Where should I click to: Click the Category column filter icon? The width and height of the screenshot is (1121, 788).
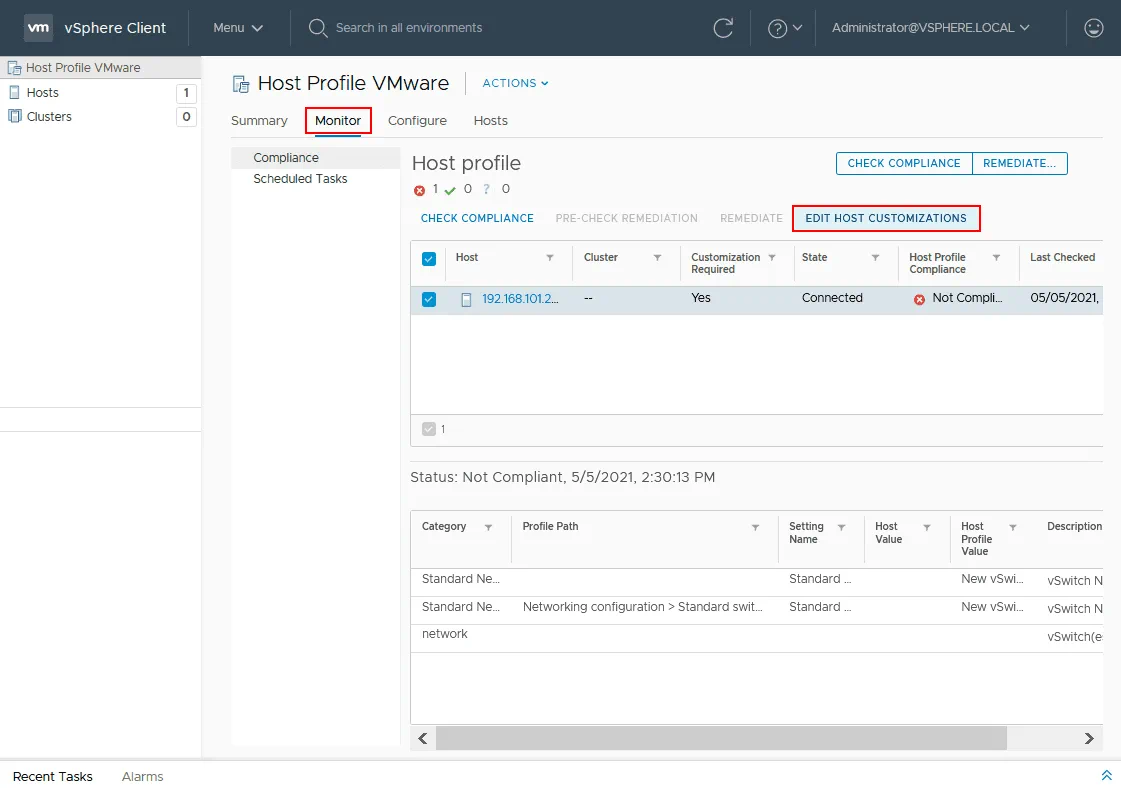pyautogui.click(x=488, y=527)
